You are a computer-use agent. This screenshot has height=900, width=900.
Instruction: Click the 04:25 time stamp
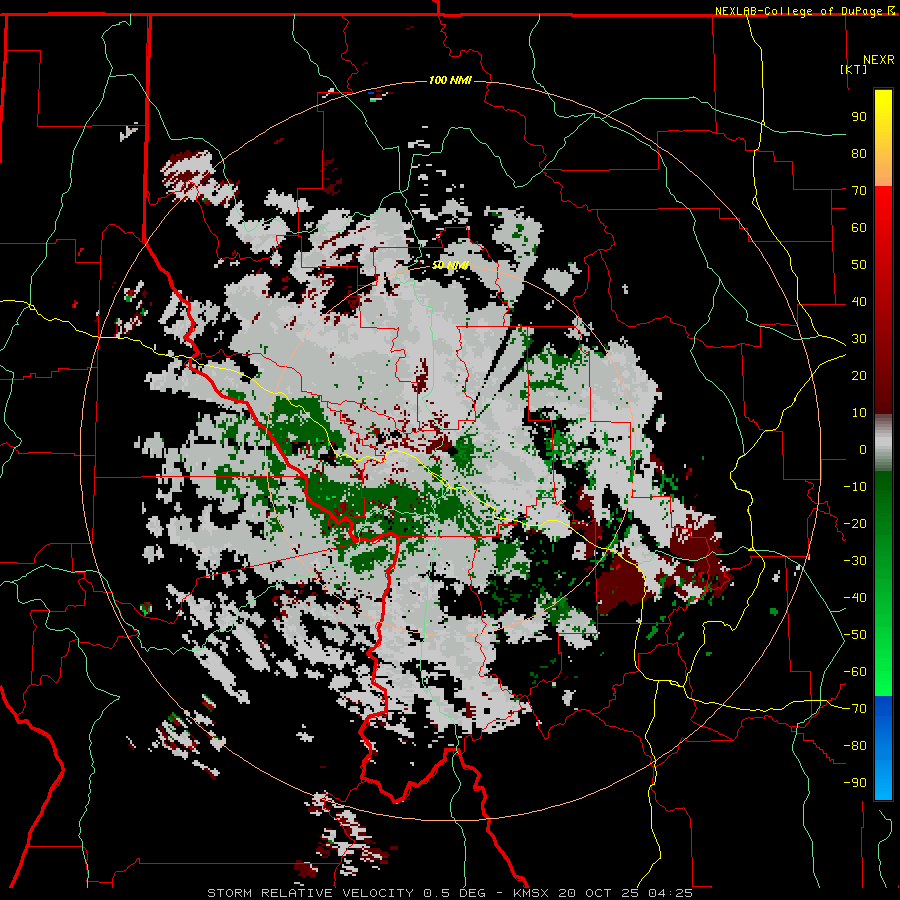[x=670, y=893]
